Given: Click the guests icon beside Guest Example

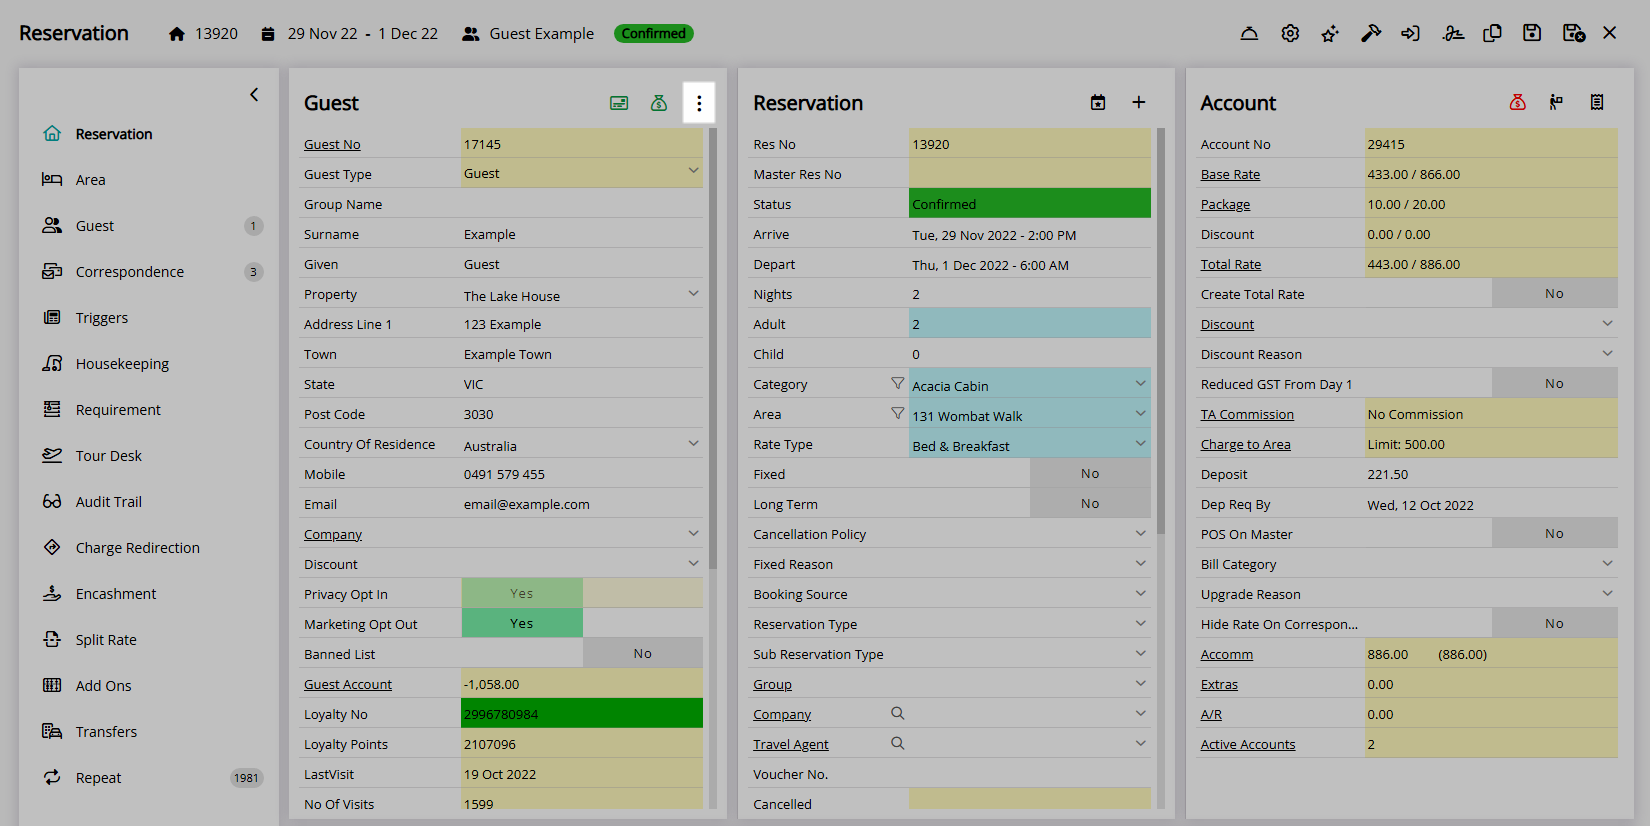Looking at the screenshot, I should [471, 34].
